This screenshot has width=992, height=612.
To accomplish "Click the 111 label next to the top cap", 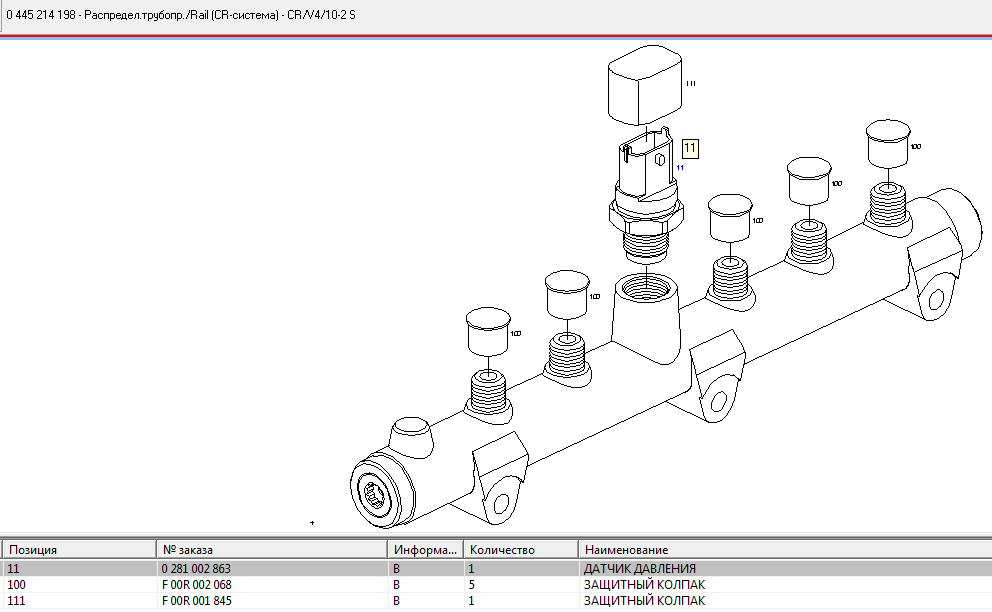I will (690, 84).
